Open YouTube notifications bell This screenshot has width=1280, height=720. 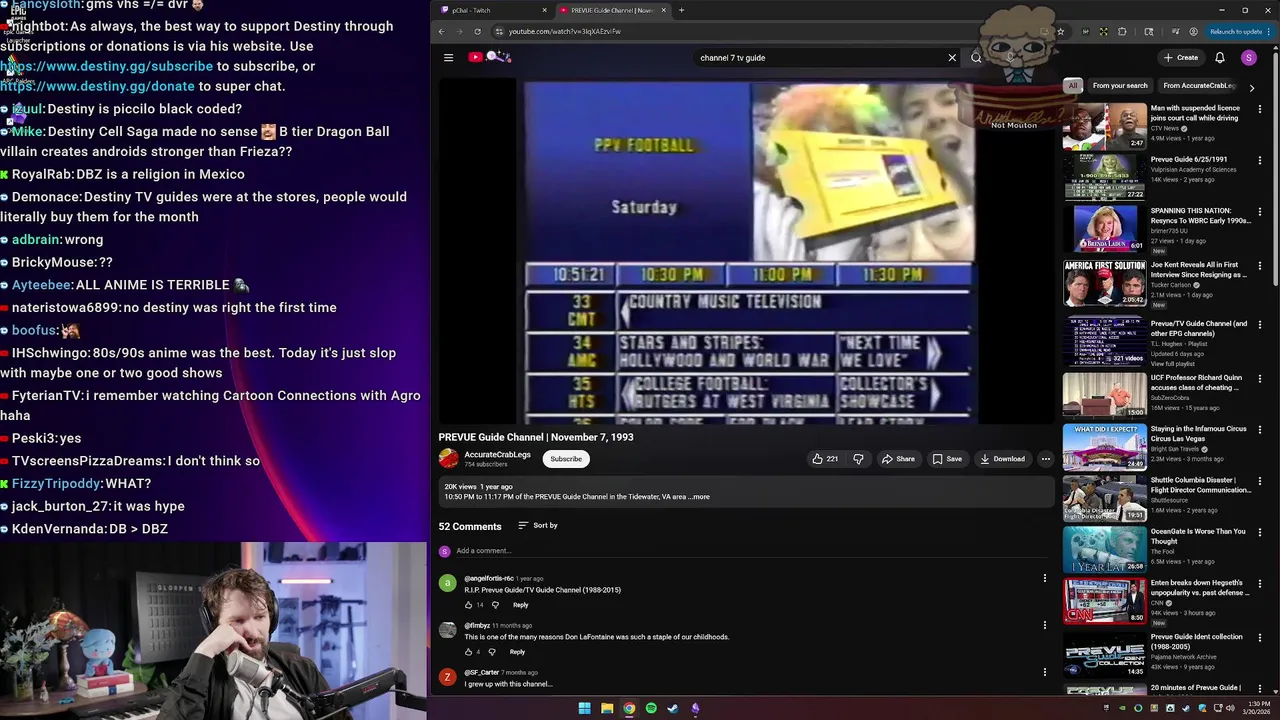[x=1219, y=58]
